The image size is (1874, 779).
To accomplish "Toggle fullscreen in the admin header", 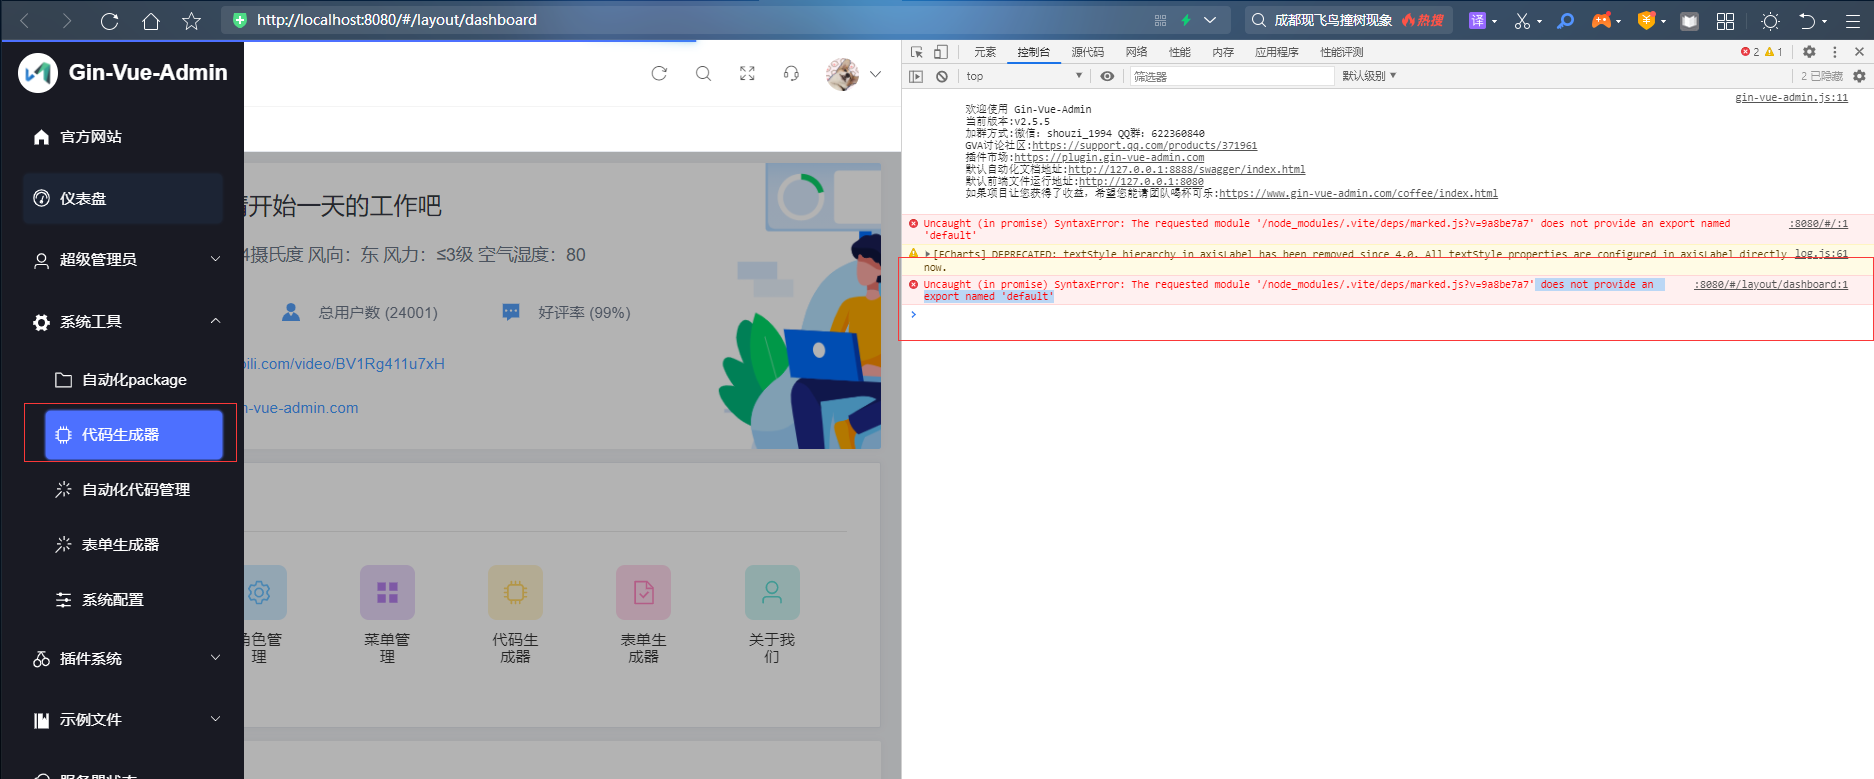I will click(747, 73).
